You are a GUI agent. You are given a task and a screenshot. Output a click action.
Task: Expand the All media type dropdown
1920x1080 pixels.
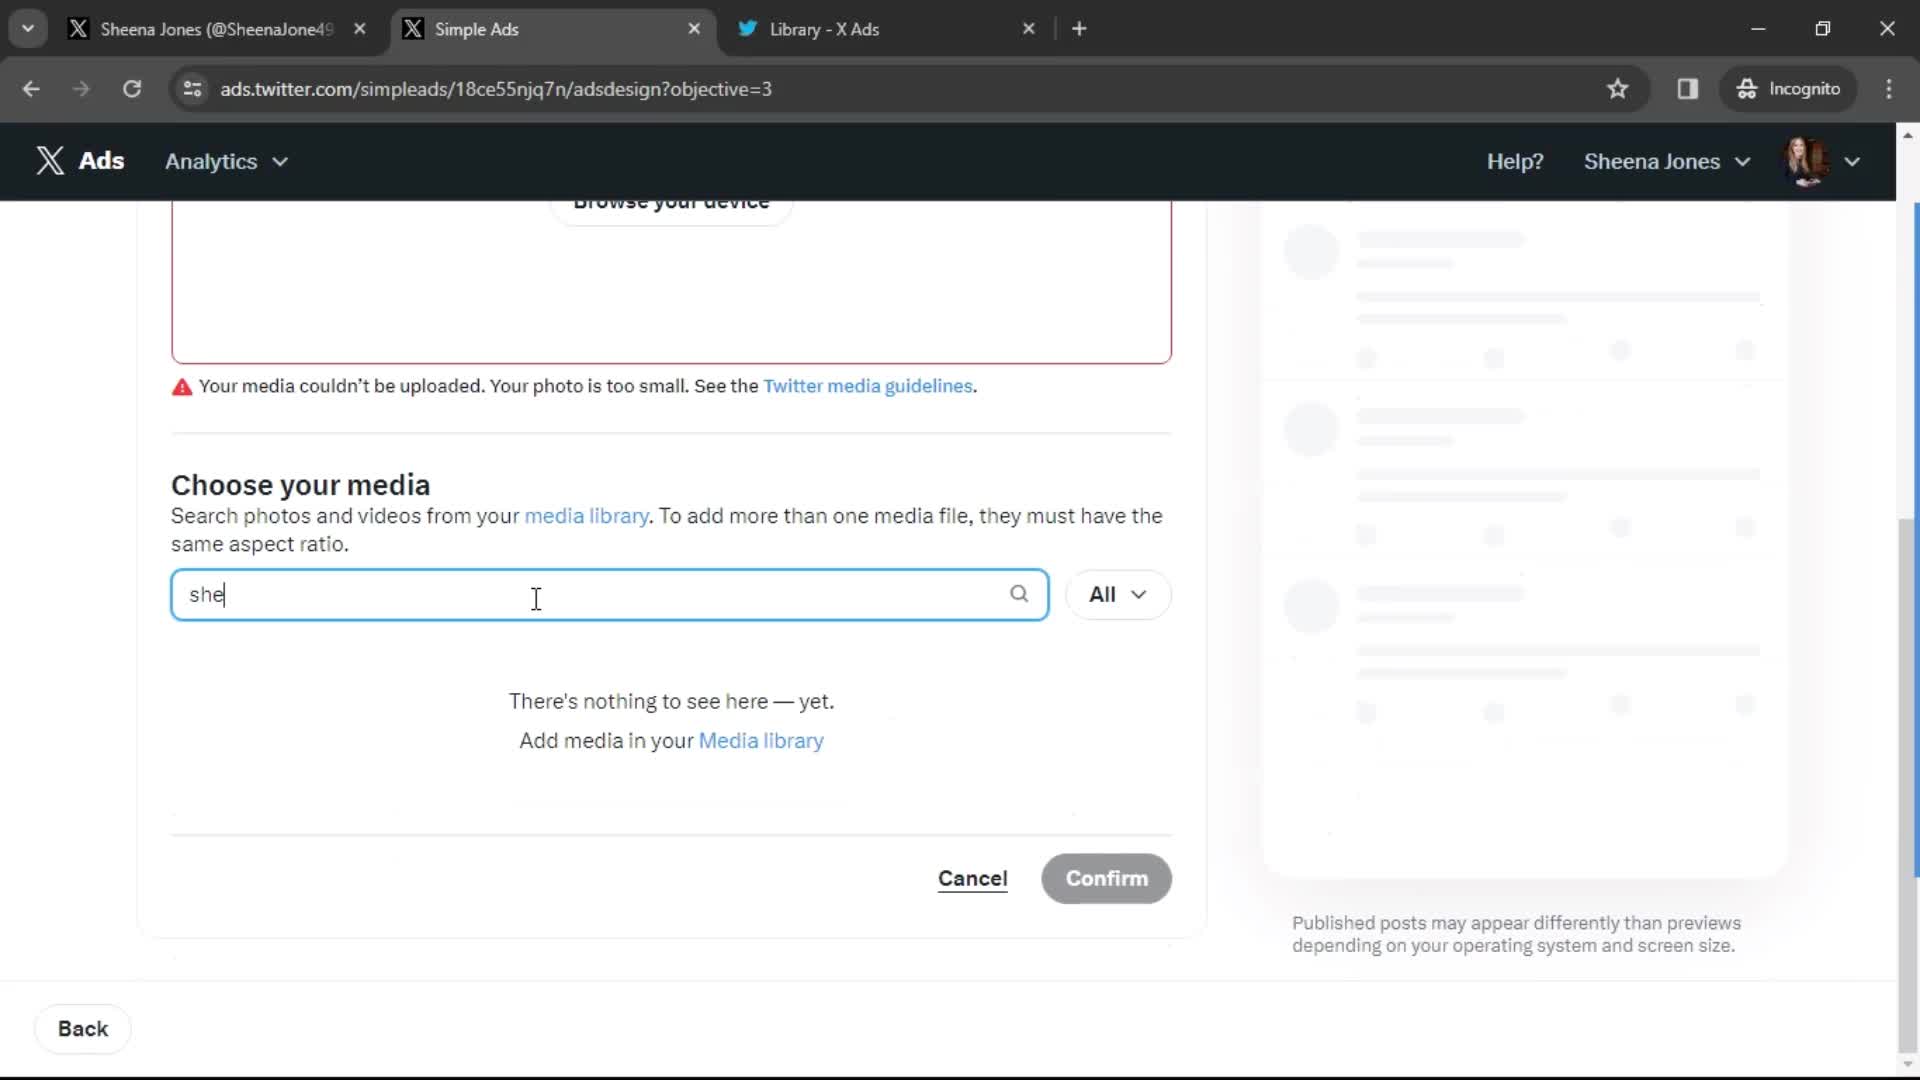point(1117,595)
